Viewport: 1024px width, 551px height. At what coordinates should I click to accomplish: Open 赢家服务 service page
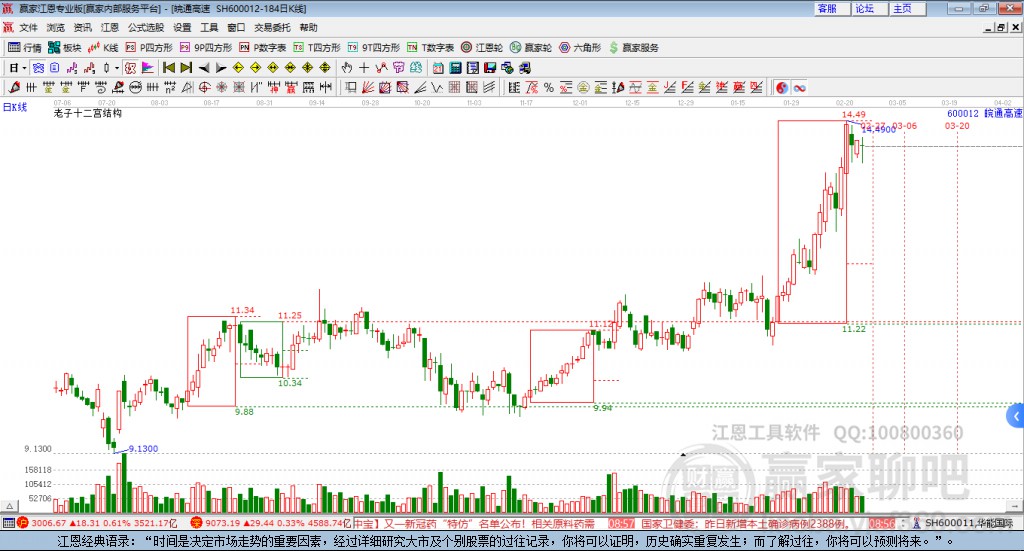[633, 48]
